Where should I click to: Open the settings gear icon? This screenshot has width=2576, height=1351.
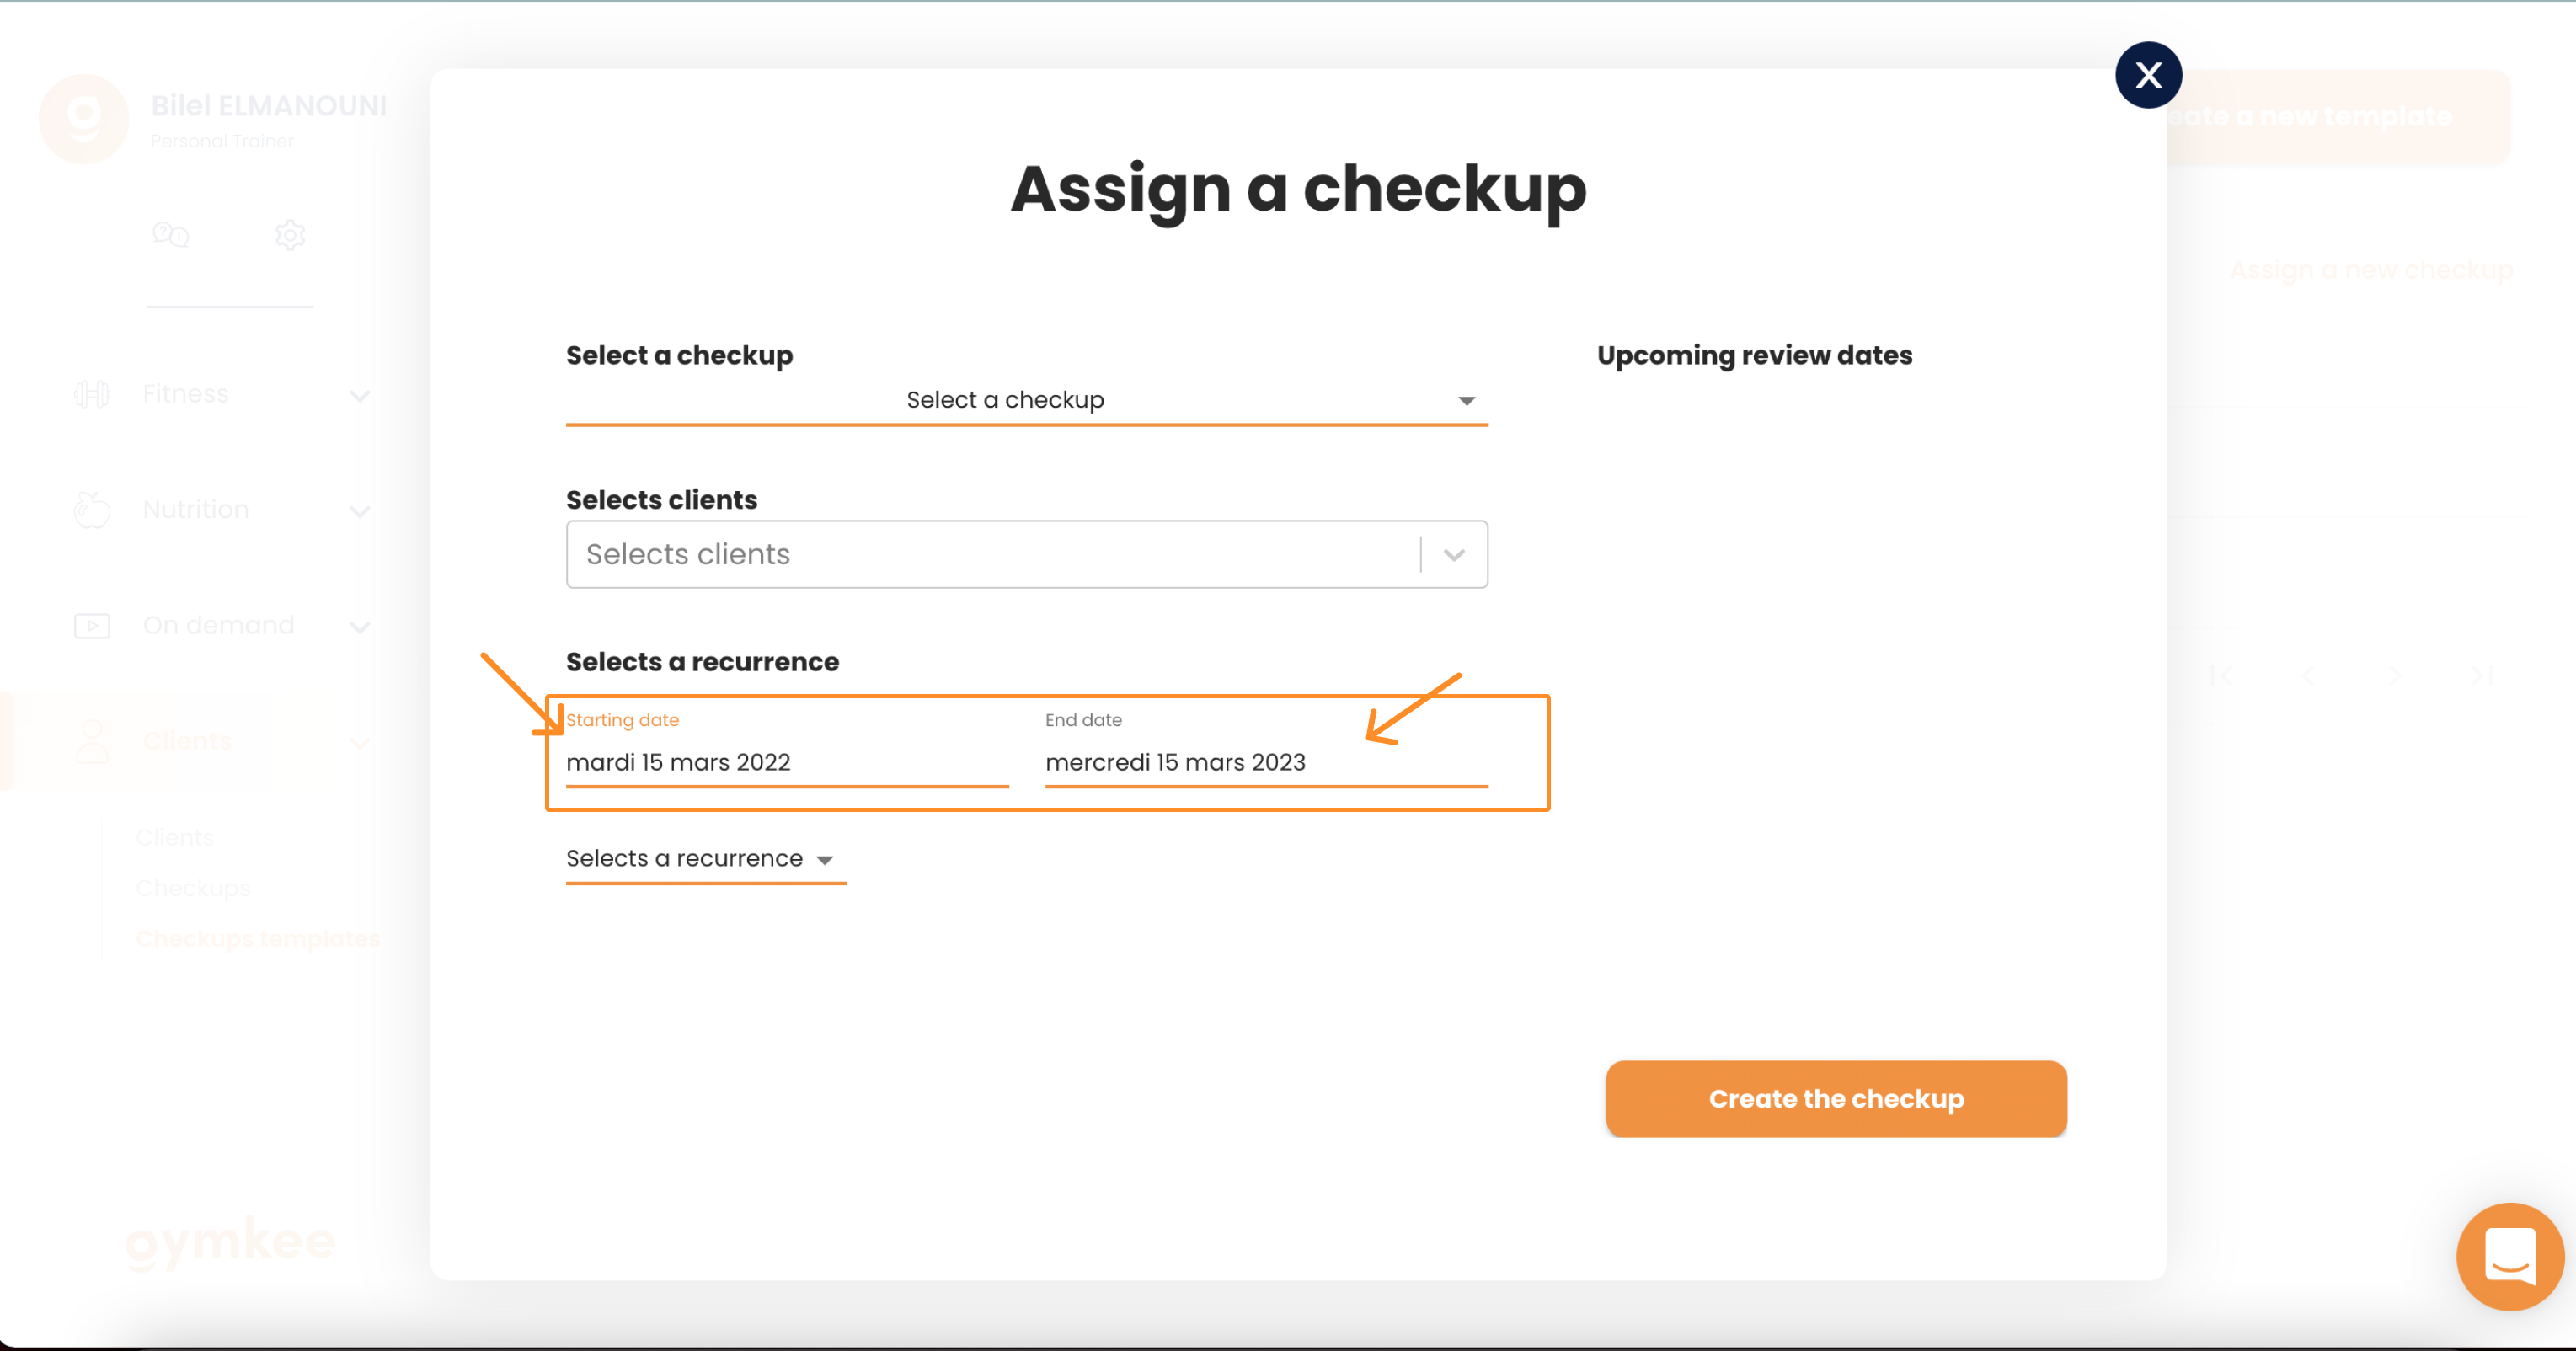290,235
